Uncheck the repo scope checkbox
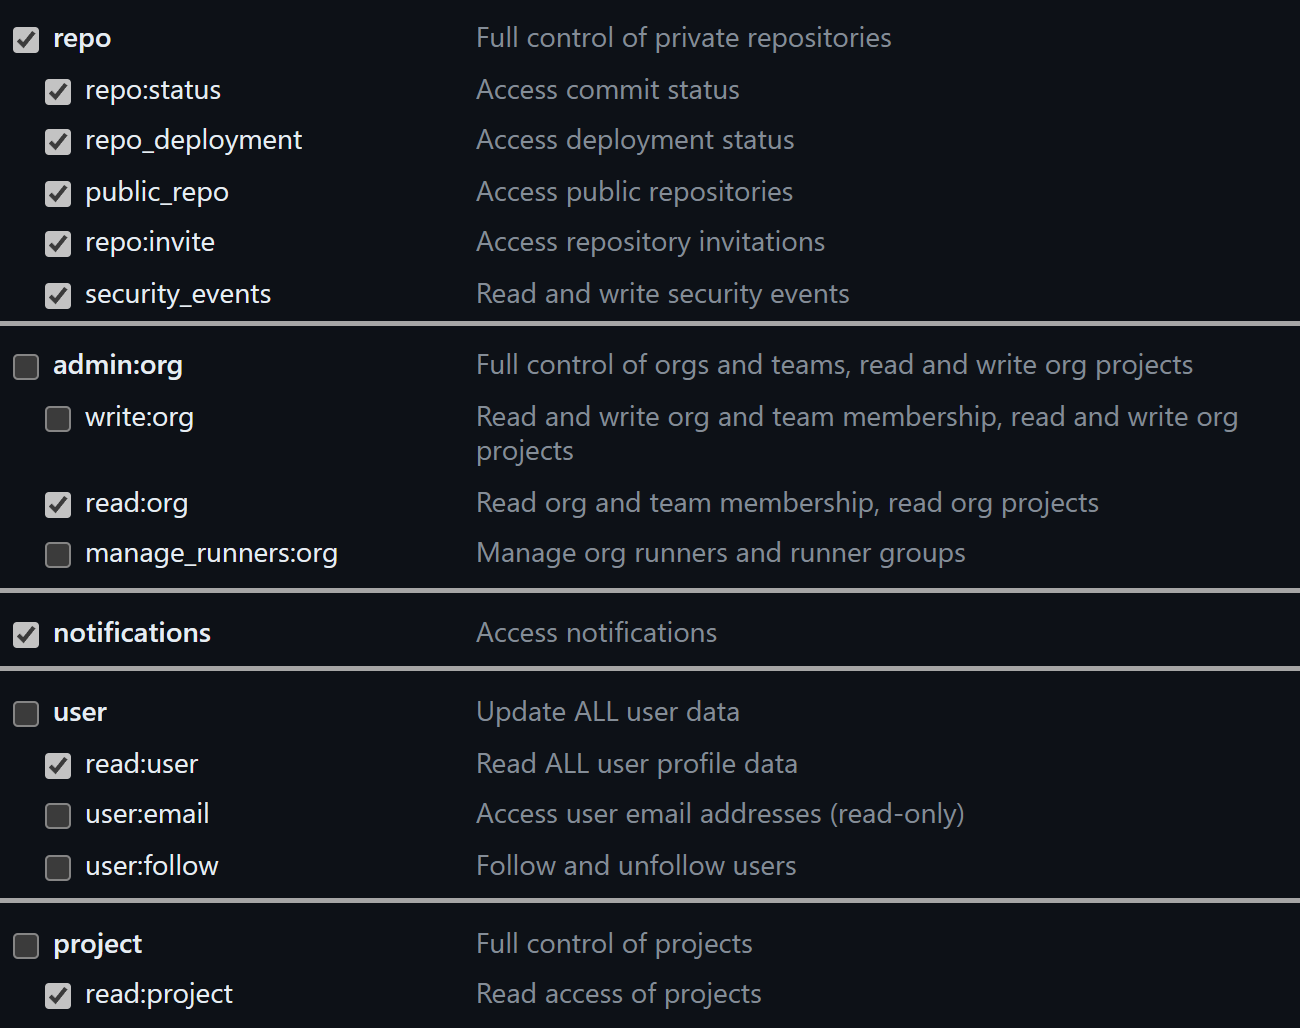Image resolution: width=1300 pixels, height=1028 pixels. pyautogui.click(x=26, y=40)
